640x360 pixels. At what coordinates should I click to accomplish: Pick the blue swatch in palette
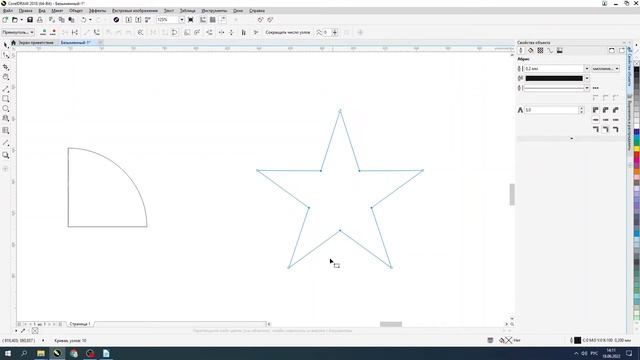[x=636, y=132]
